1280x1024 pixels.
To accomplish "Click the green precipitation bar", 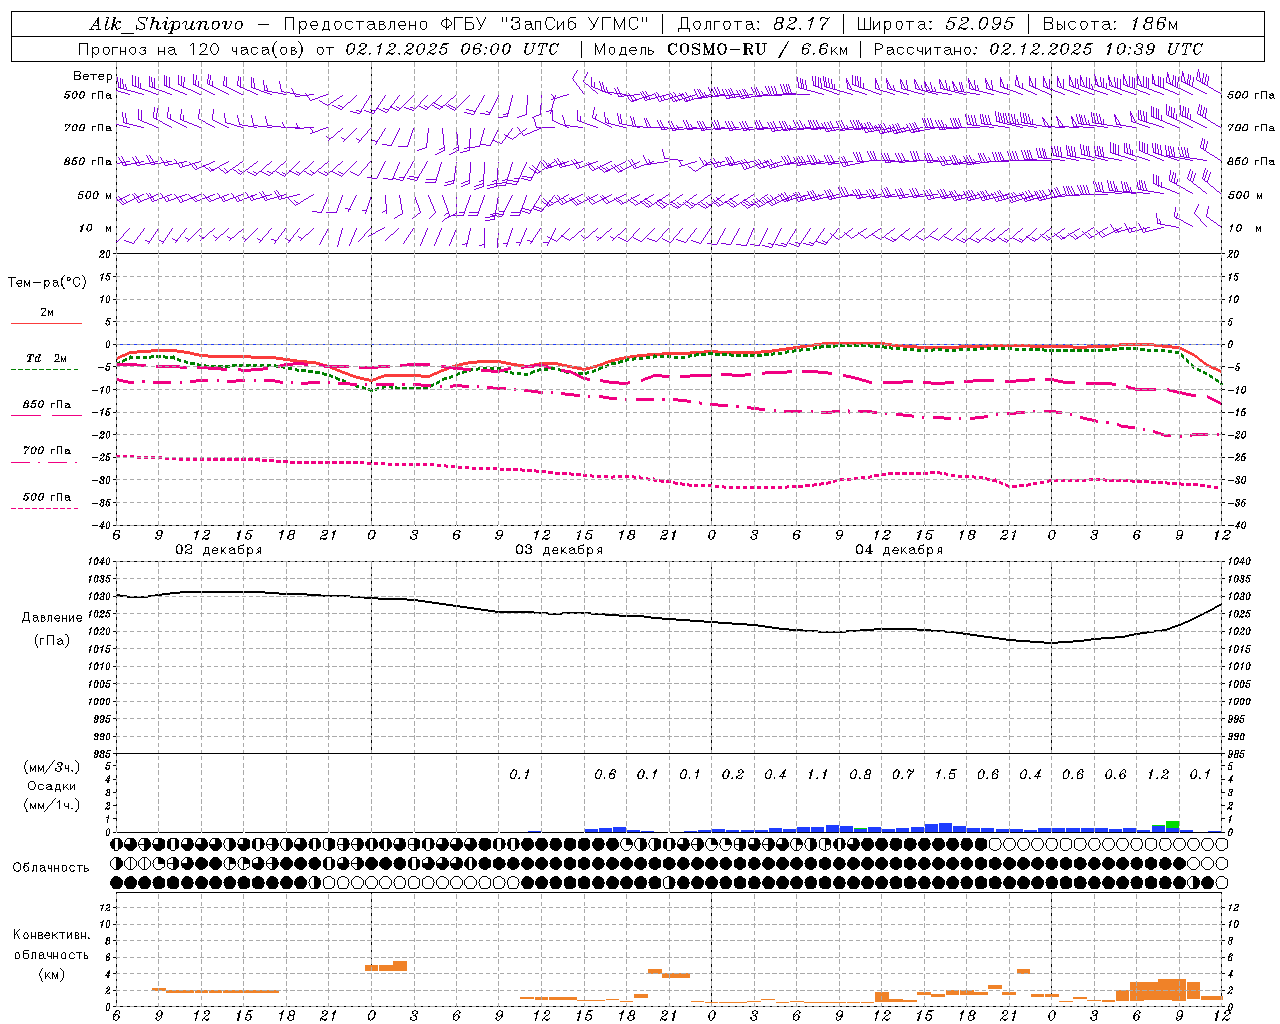I will tap(1172, 824).
